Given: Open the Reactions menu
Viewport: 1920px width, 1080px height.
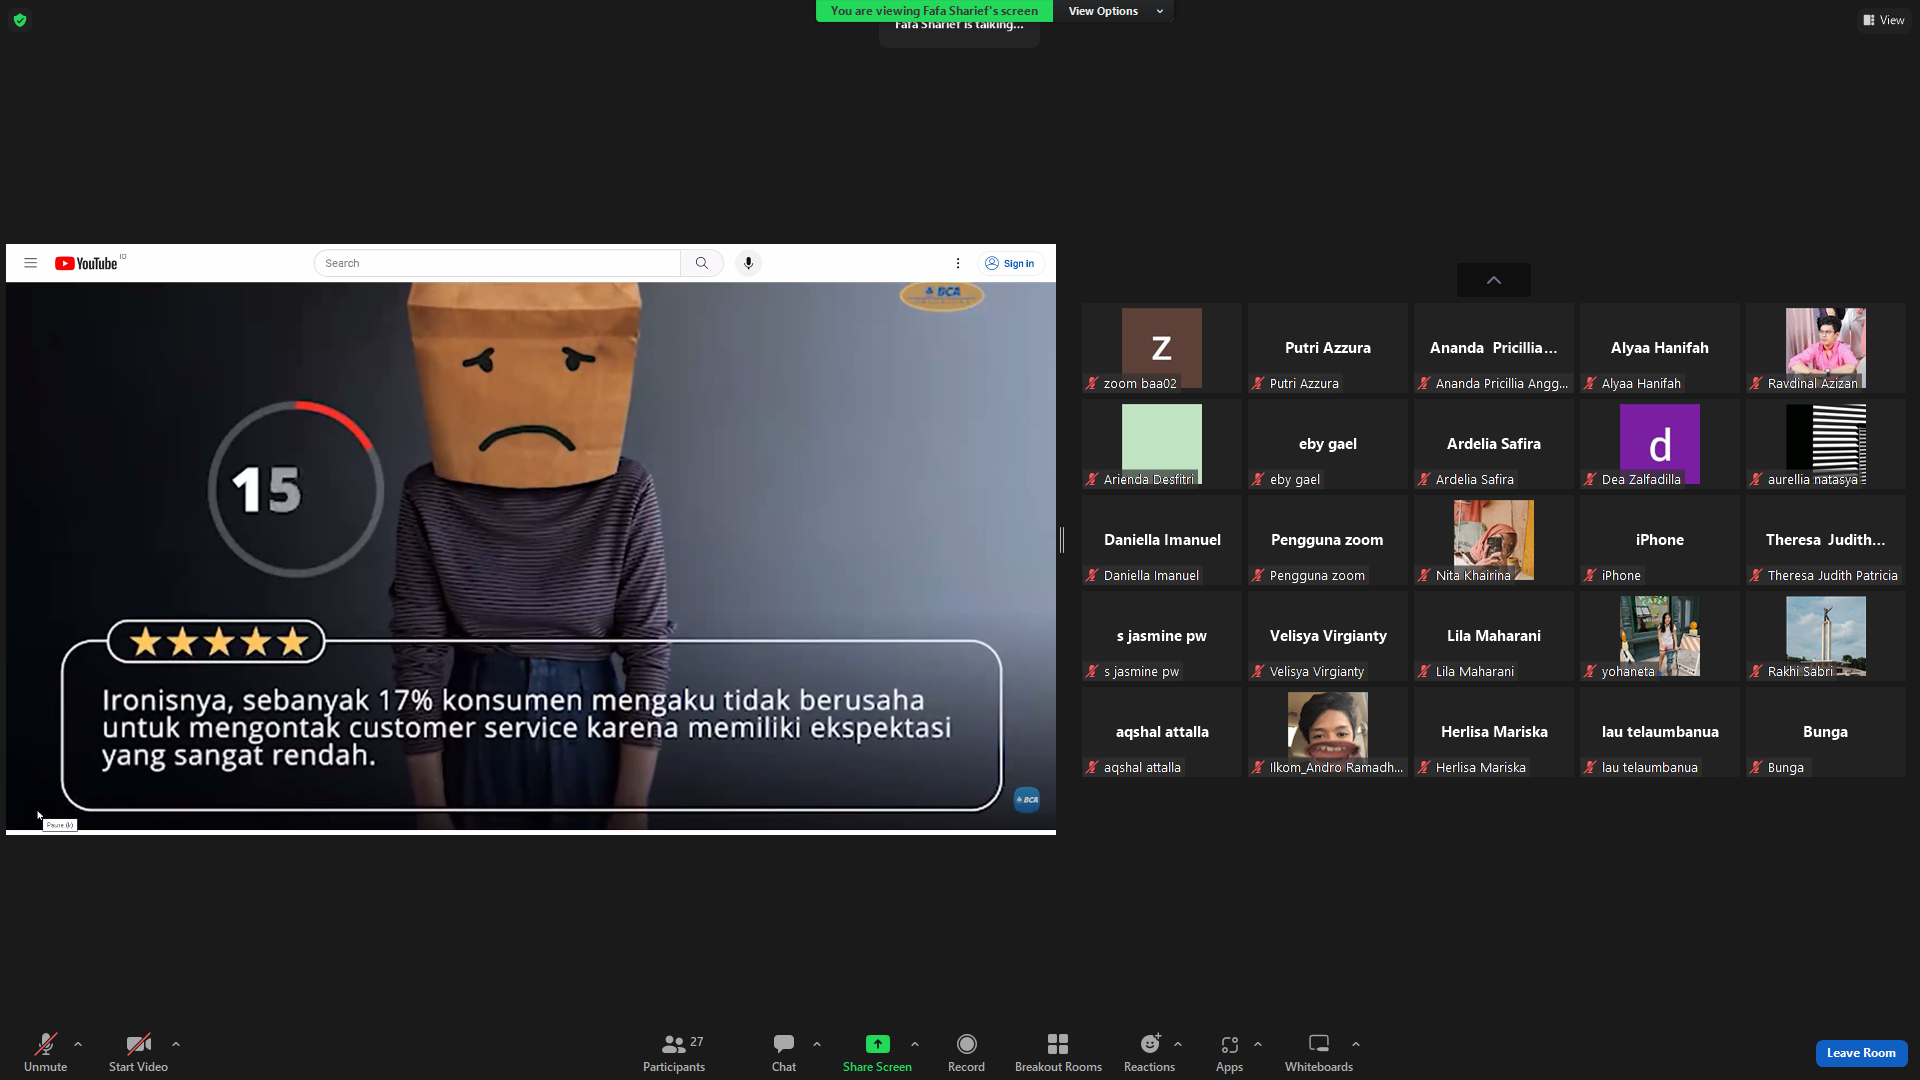Looking at the screenshot, I should coord(1149,1052).
